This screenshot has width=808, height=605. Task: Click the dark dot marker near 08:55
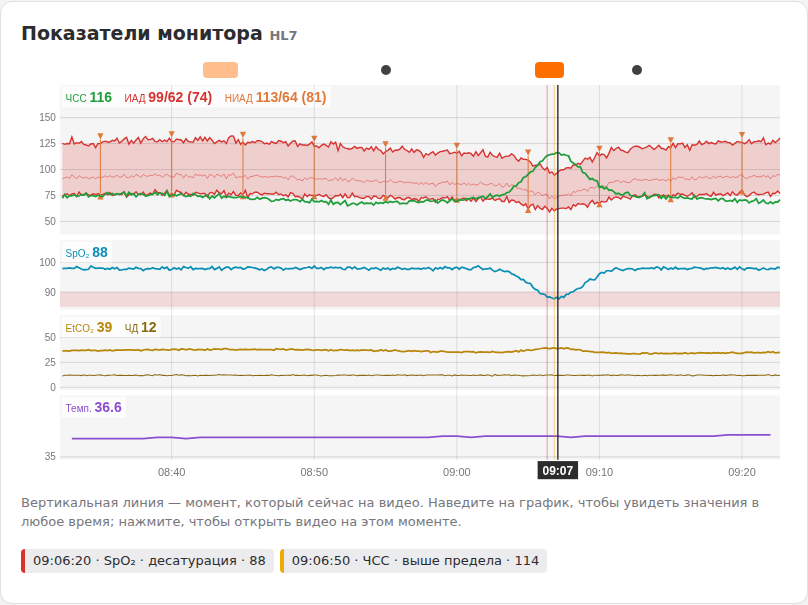click(x=386, y=70)
